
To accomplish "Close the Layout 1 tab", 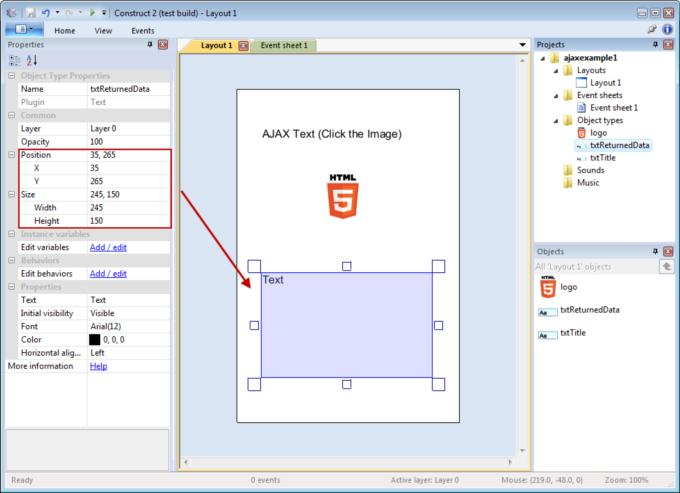I will pos(244,46).
